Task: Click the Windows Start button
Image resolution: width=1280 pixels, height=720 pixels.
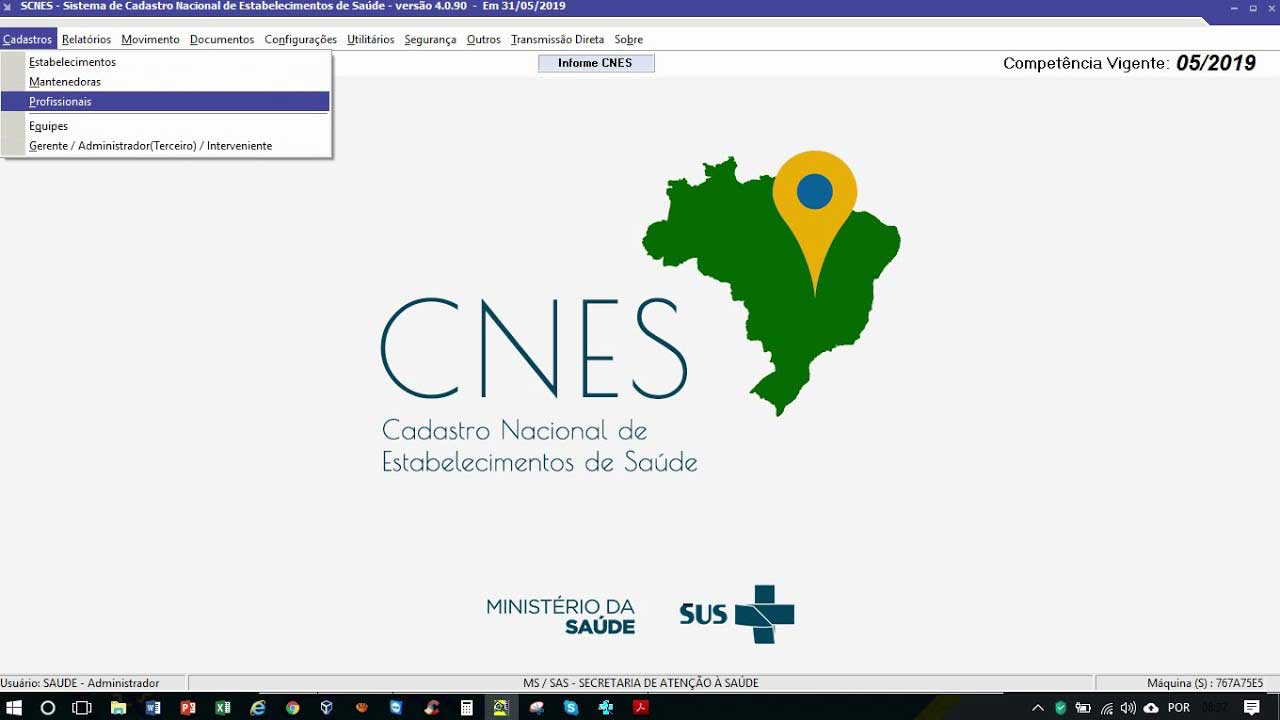Action: tap(15, 708)
